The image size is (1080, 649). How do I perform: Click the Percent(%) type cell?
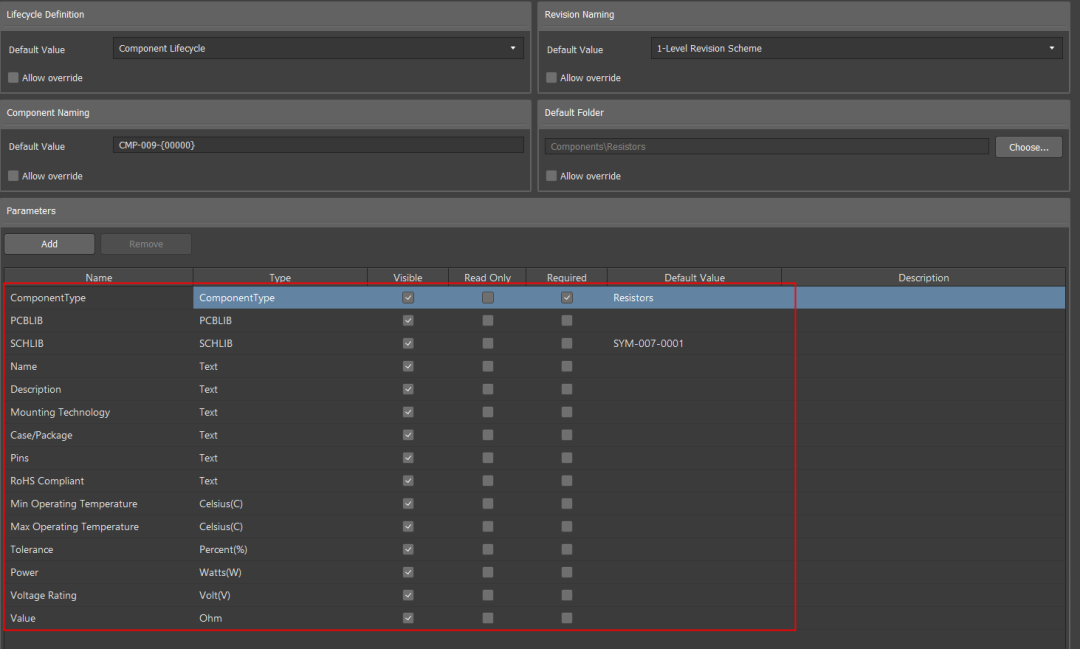click(x=280, y=549)
